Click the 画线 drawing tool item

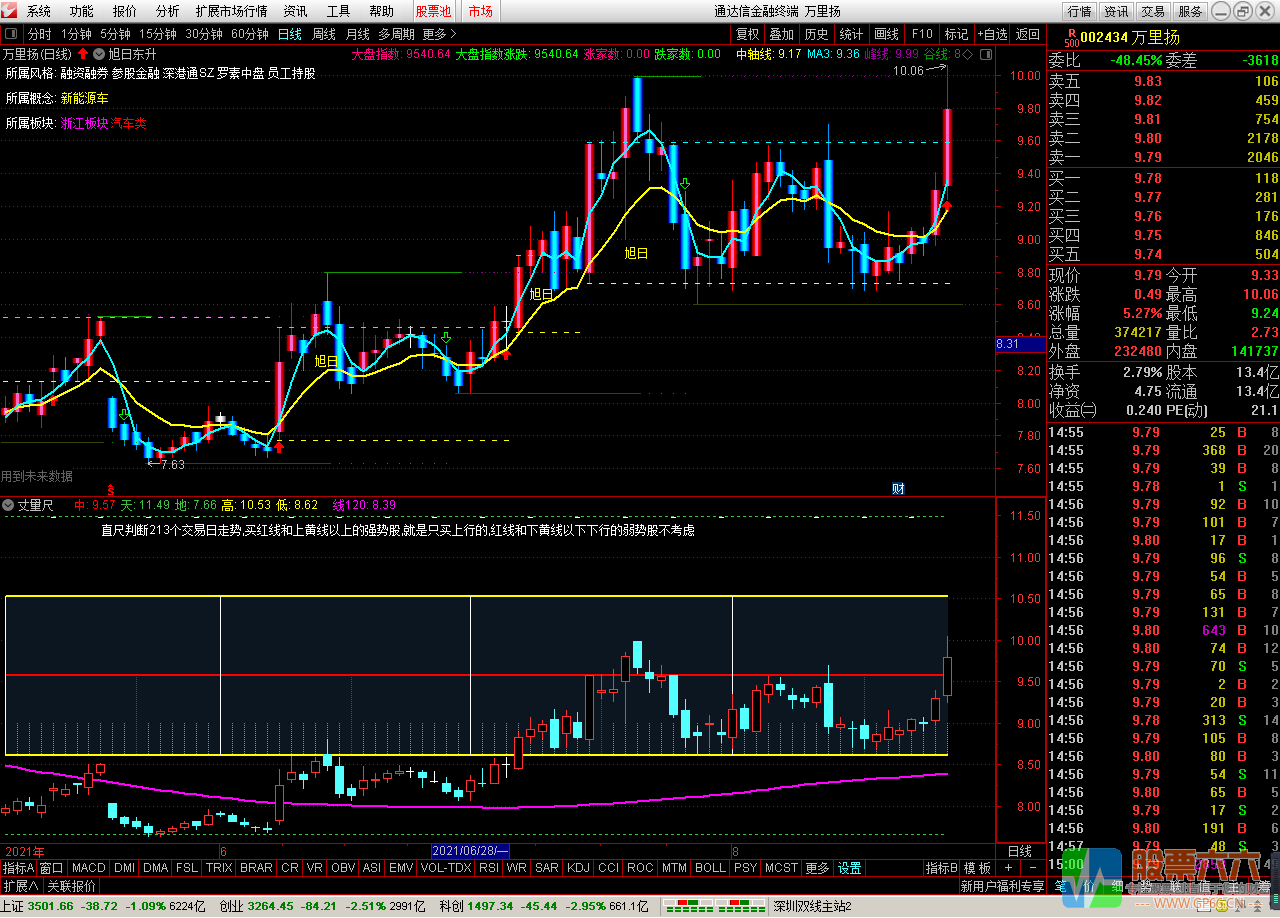pos(886,34)
